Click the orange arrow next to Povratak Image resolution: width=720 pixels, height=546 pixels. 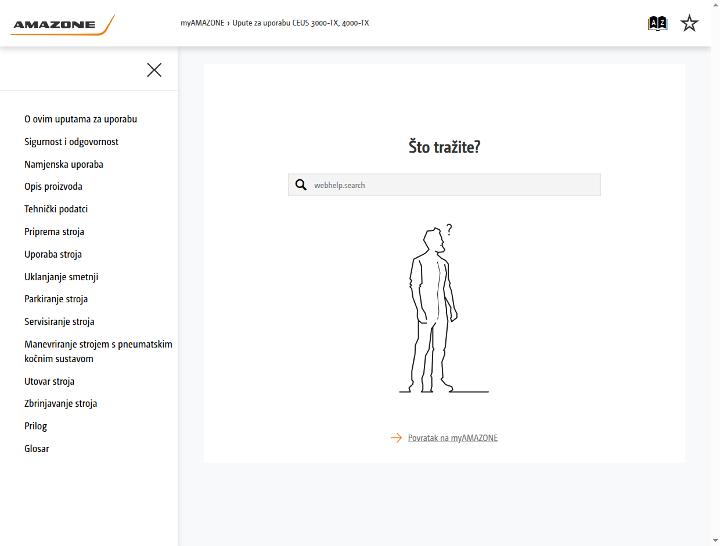click(x=396, y=438)
